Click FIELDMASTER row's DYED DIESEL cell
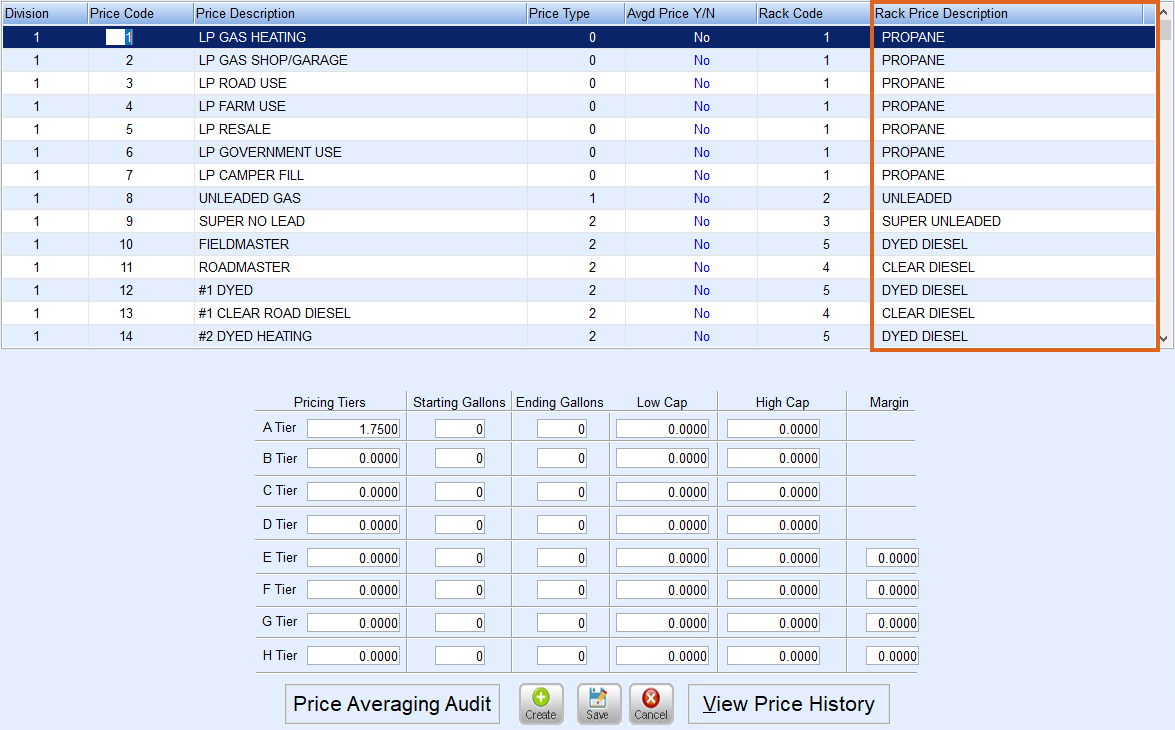 [1015, 244]
